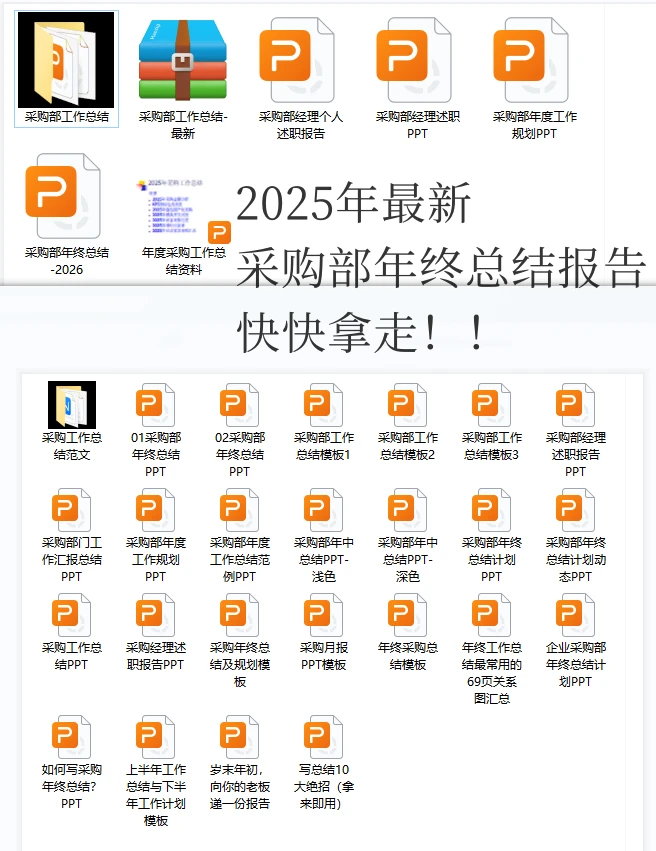Select the file name text 采购部年终总结-2026
The width and height of the screenshot is (656, 851).
[x=67, y=261]
